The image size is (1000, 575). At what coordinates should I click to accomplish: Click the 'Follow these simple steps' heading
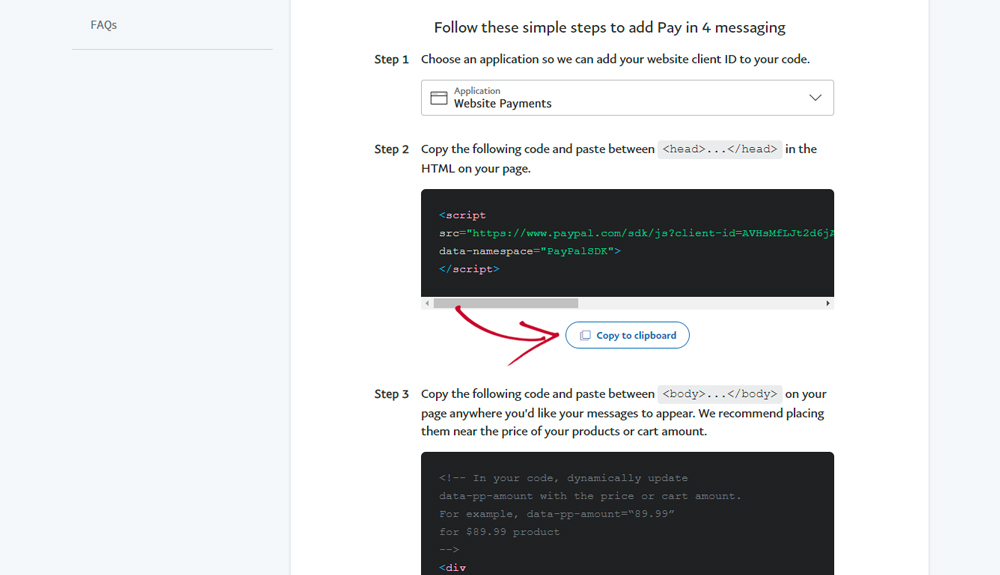point(609,28)
